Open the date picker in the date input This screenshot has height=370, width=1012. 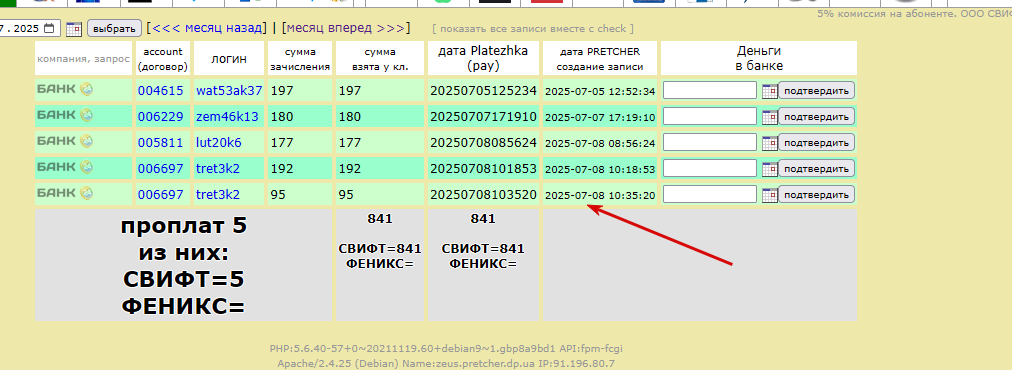(x=50, y=28)
